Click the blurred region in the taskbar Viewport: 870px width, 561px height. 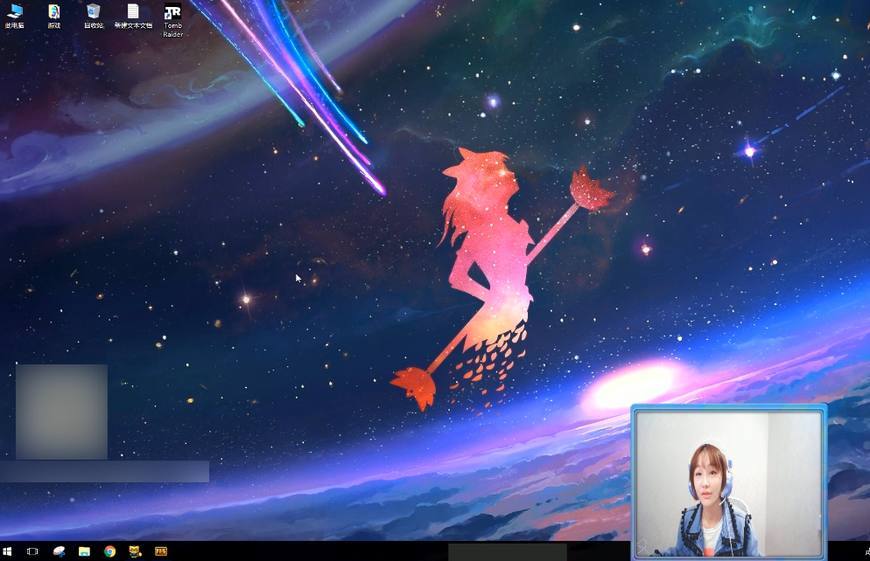coord(507,552)
